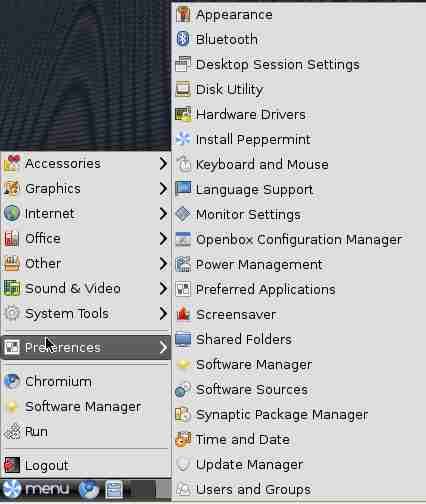Click the Graphics category icon
This screenshot has height=504, width=426.
pos(12,188)
